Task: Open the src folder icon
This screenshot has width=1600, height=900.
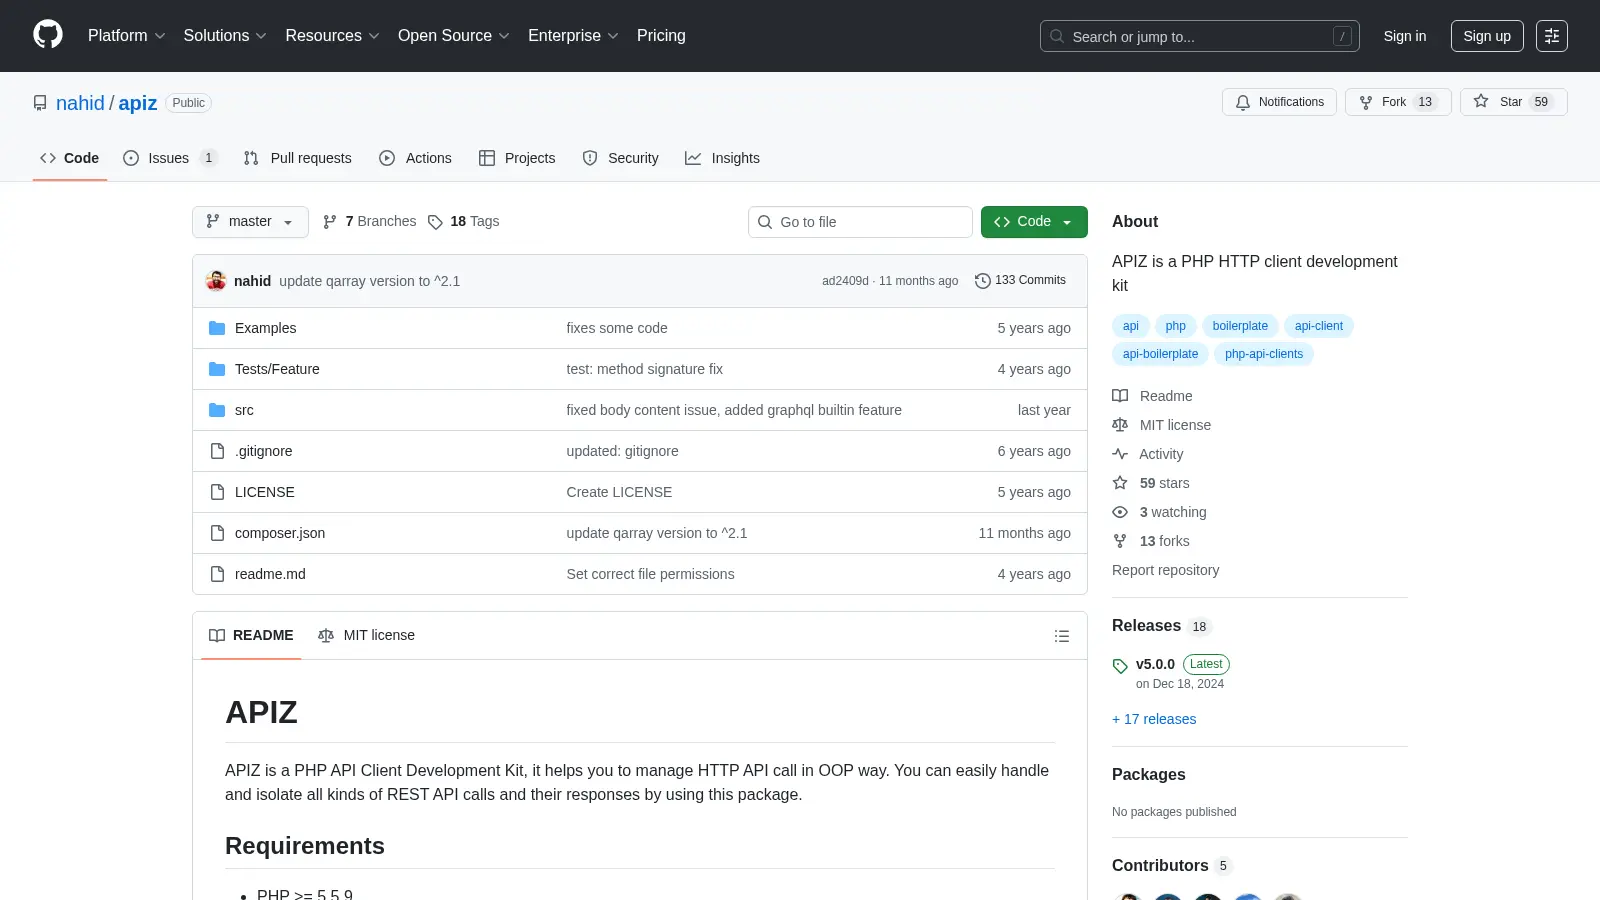Action: (217, 410)
